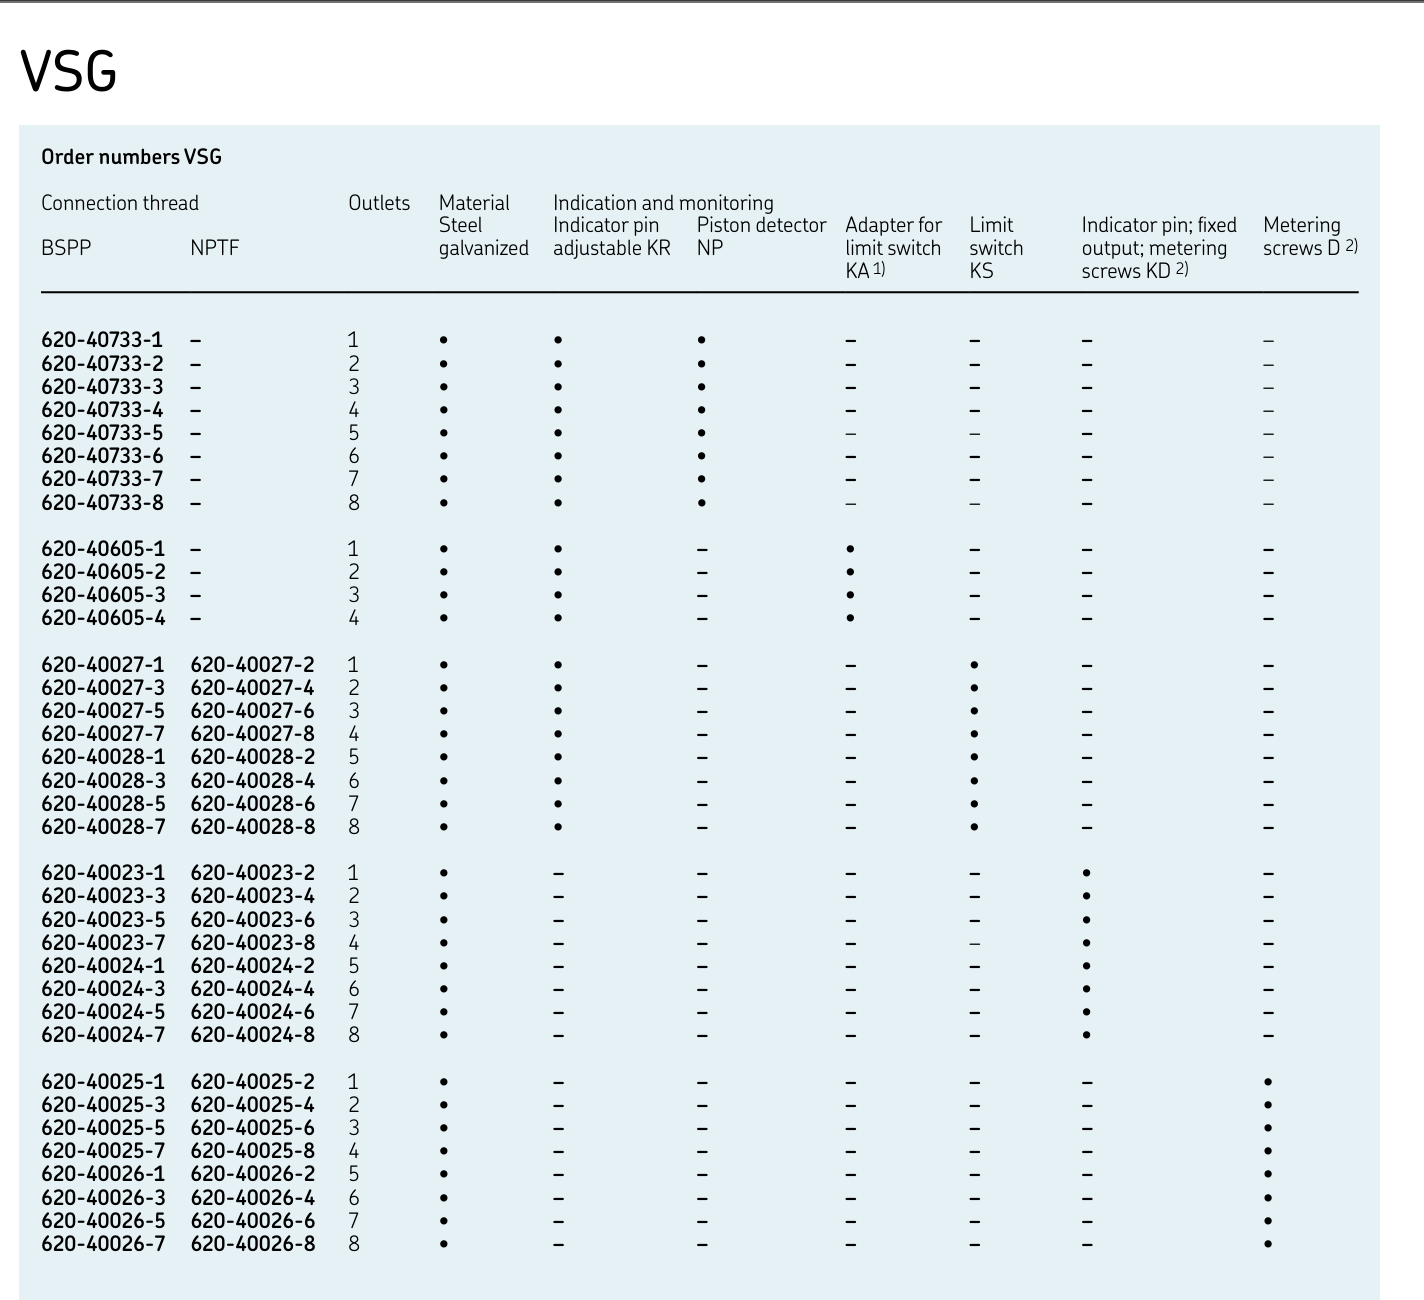
Task: Click the Outlets column header
Action: [x=379, y=203]
